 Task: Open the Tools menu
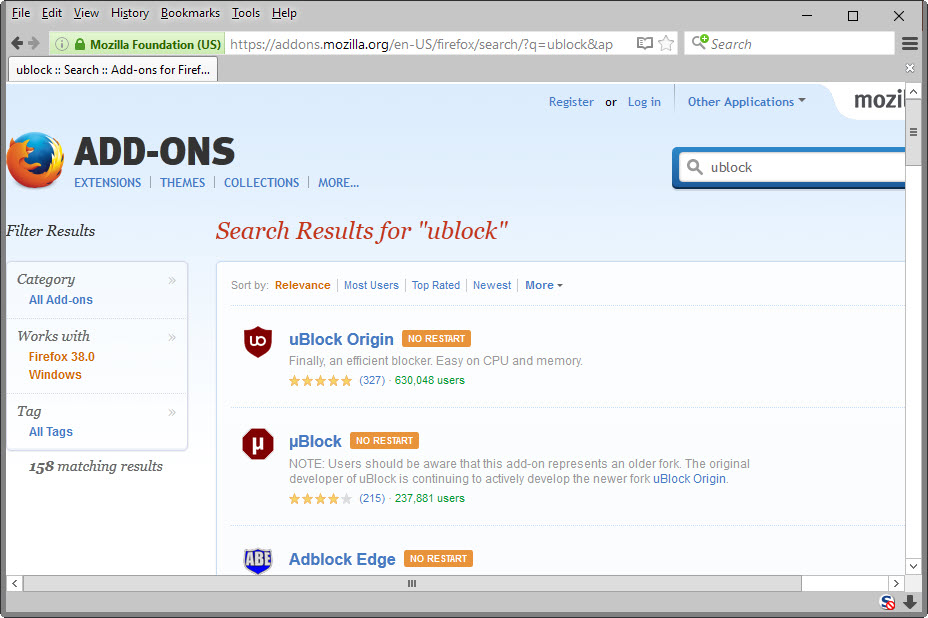(x=246, y=13)
